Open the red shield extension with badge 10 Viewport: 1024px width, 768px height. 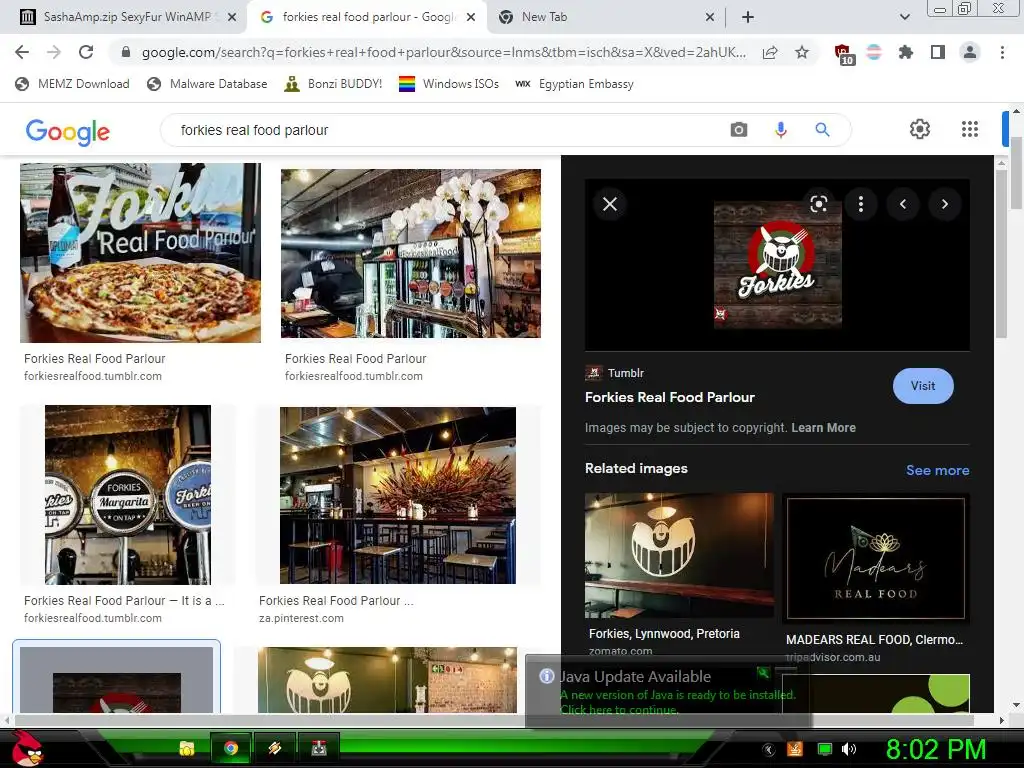point(843,54)
